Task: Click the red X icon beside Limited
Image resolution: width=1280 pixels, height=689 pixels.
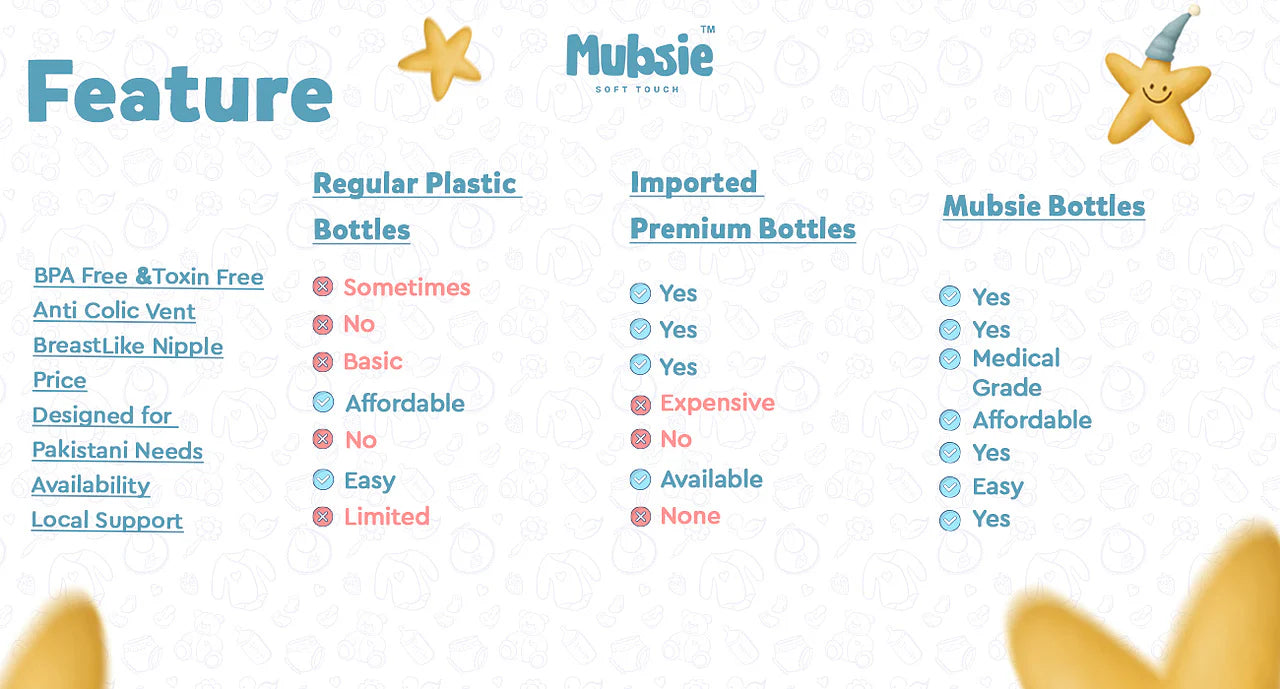Action: (322, 516)
